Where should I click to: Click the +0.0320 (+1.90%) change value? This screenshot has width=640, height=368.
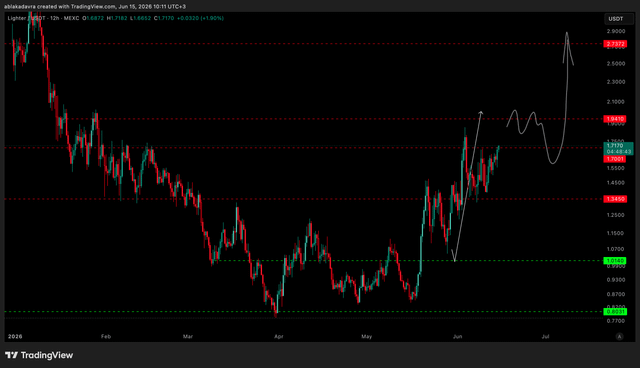coord(200,18)
